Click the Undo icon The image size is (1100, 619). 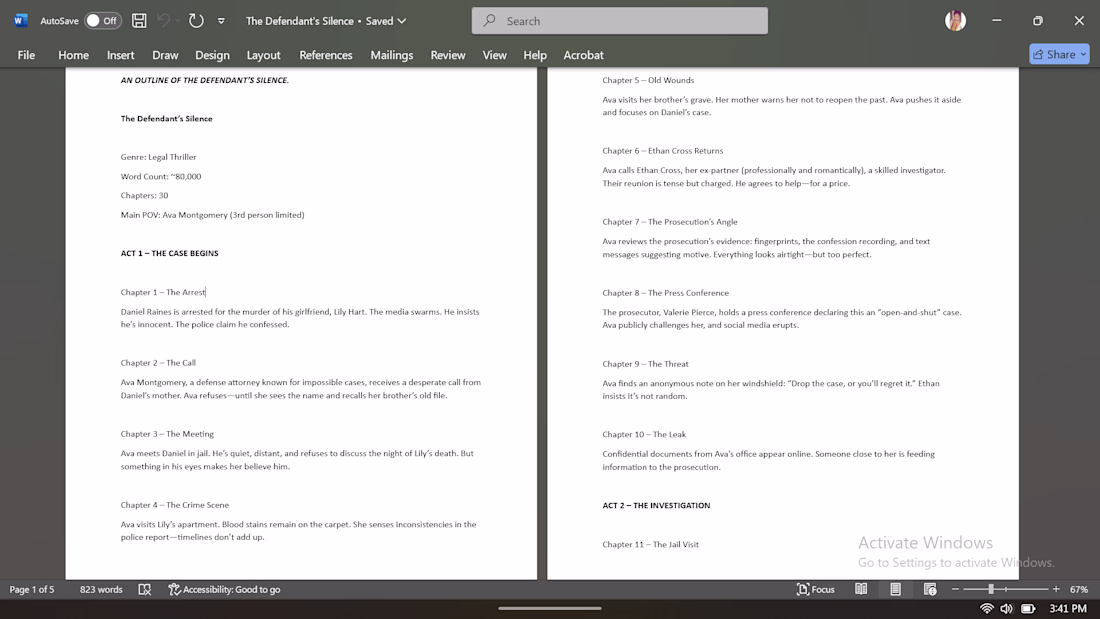point(163,20)
